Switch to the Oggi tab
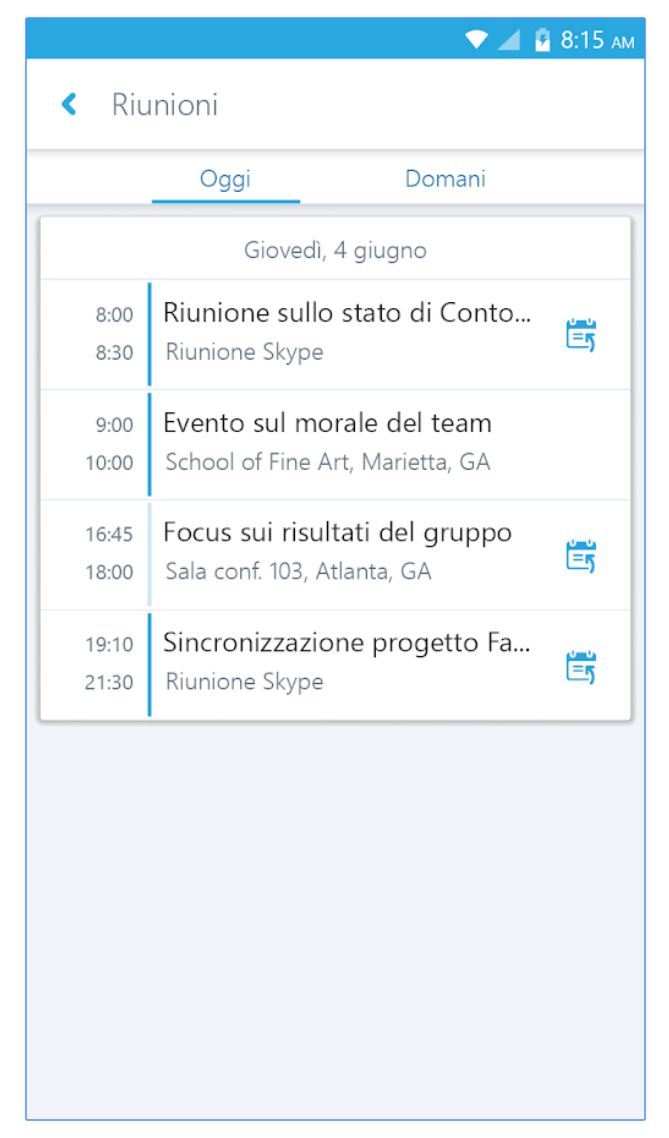This screenshot has height=1138, width=669. tap(225, 180)
